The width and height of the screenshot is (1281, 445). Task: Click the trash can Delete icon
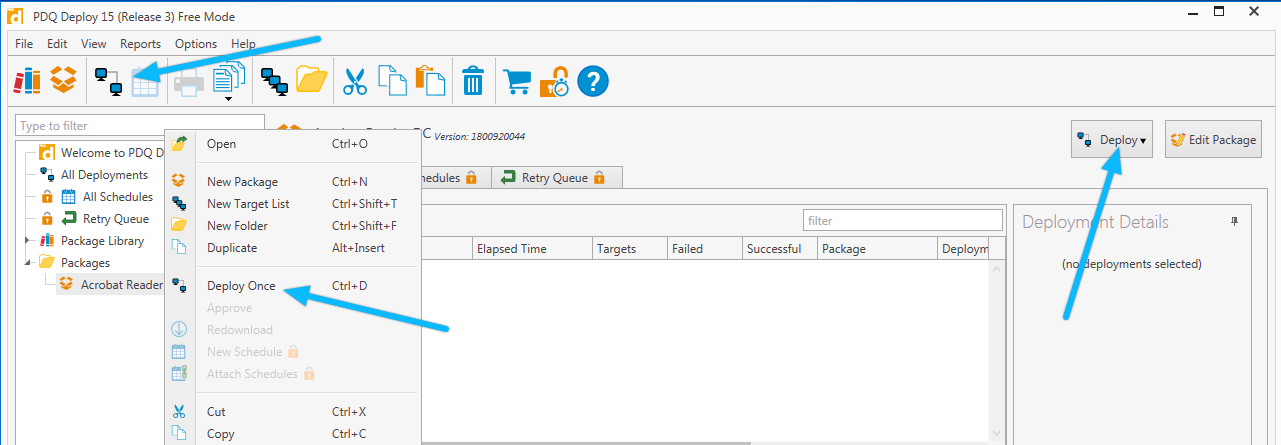(473, 81)
